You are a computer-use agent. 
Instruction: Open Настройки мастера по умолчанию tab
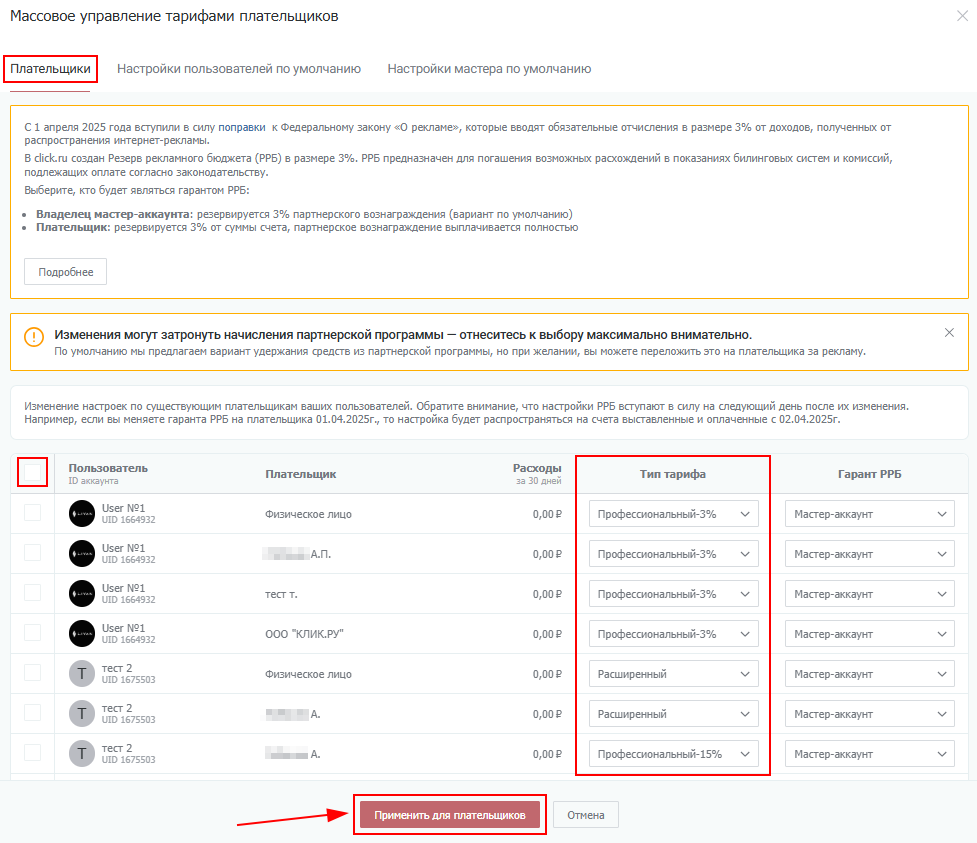click(489, 69)
